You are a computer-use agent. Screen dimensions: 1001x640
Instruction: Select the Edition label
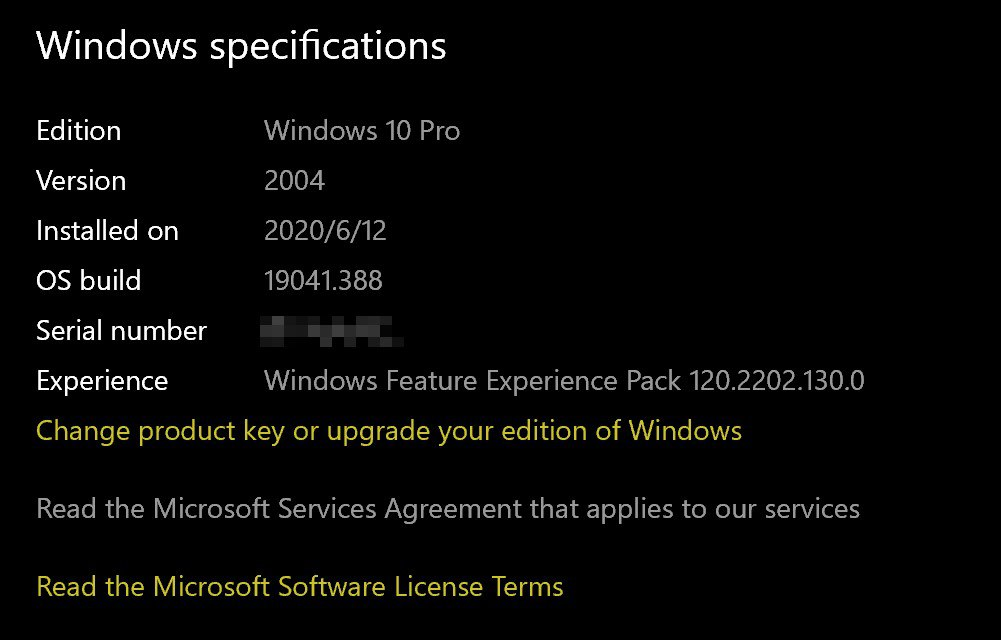(78, 131)
